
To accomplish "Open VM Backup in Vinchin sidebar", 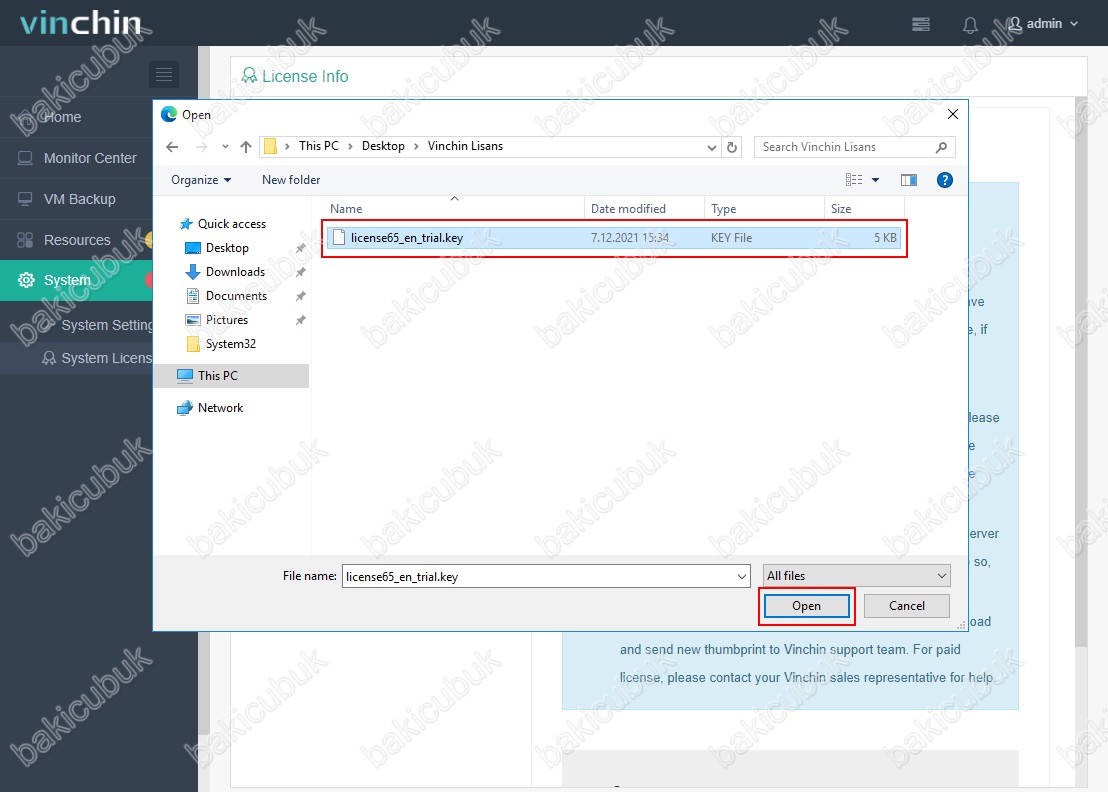I will (79, 199).
